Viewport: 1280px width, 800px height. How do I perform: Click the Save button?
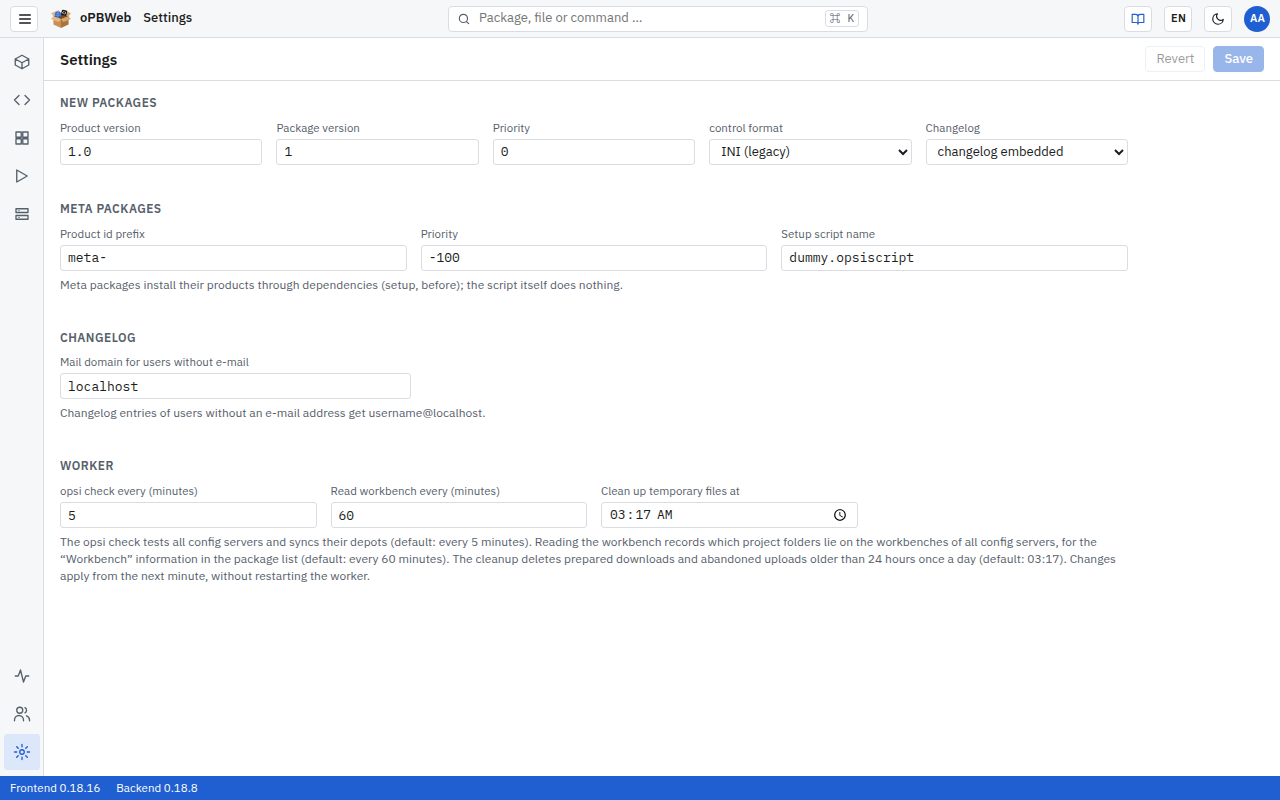[1238, 59]
